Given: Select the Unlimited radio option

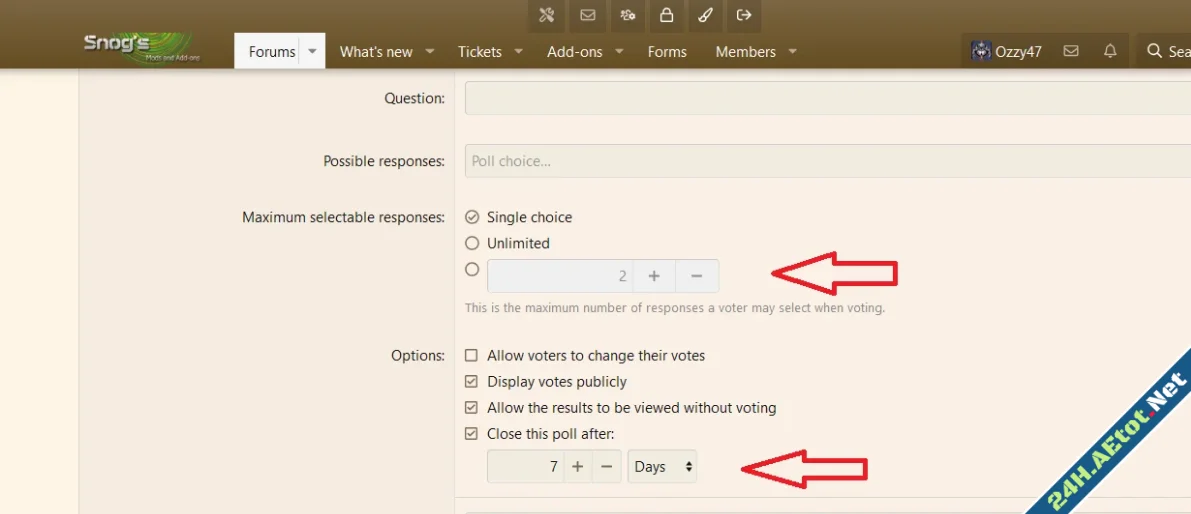Looking at the screenshot, I should click(x=472, y=243).
